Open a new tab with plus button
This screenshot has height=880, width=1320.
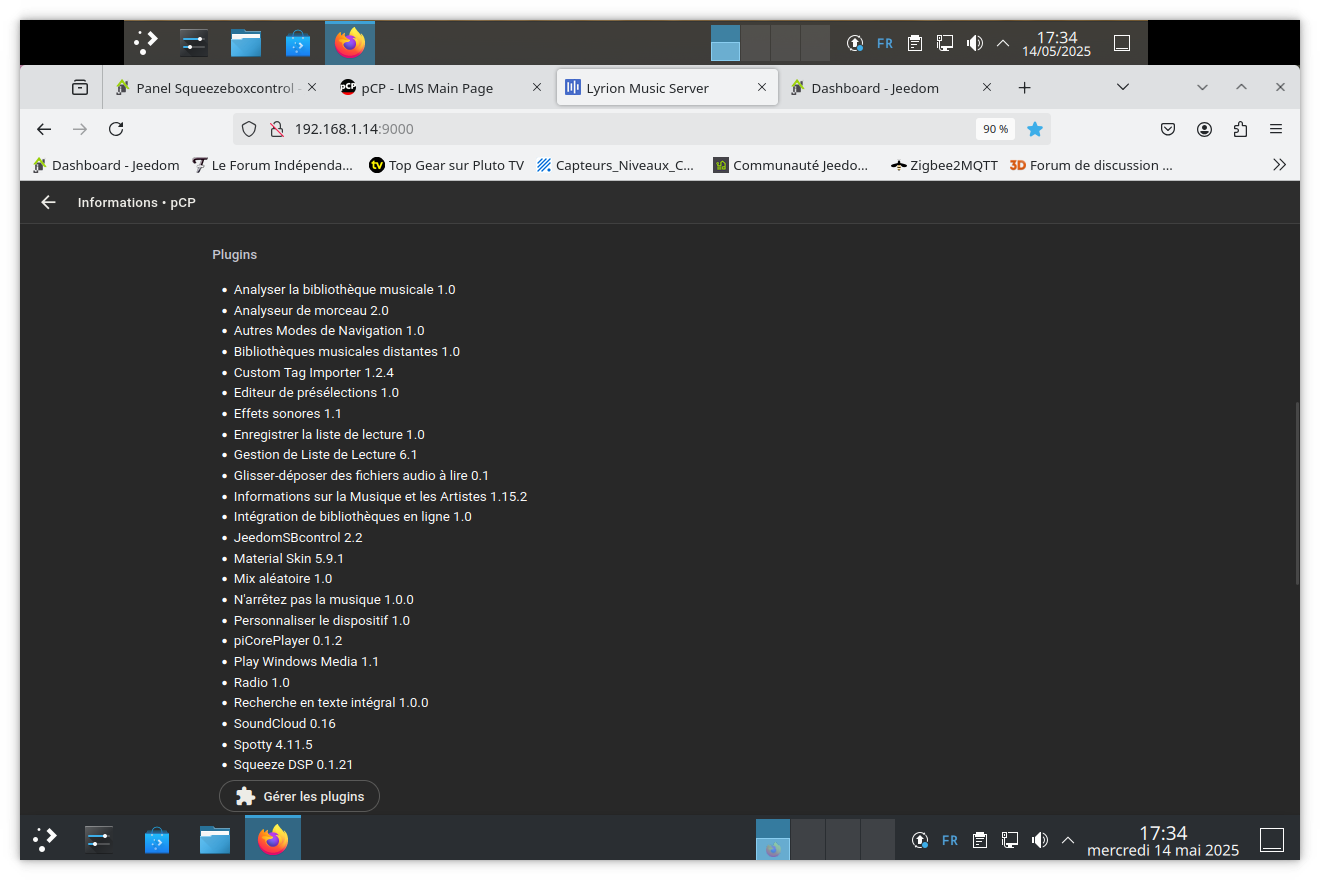tap(1024, 88)
